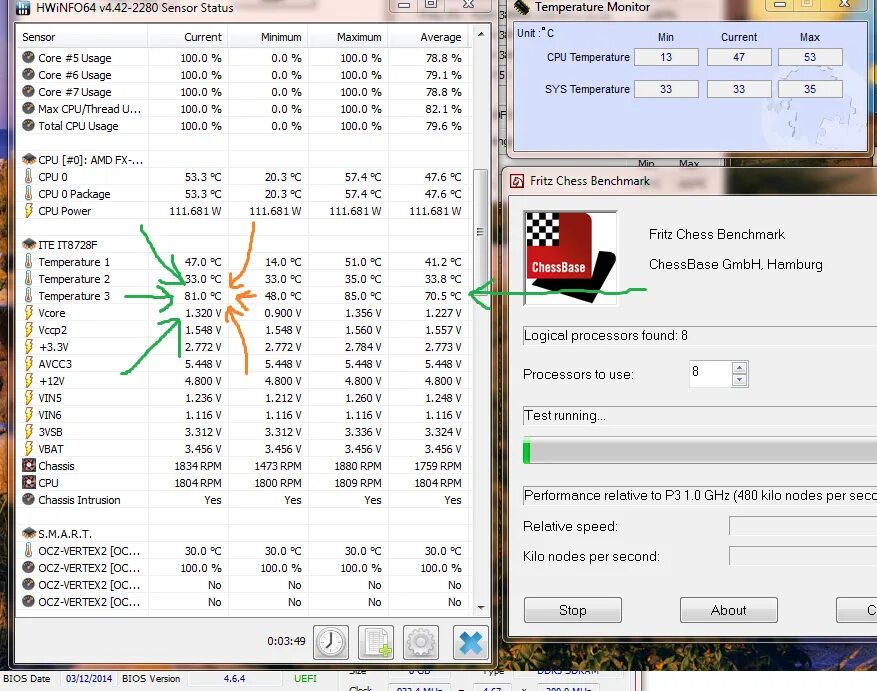
Task: Select the +3.3V sensor row
Action: click(x=243, y=346)
